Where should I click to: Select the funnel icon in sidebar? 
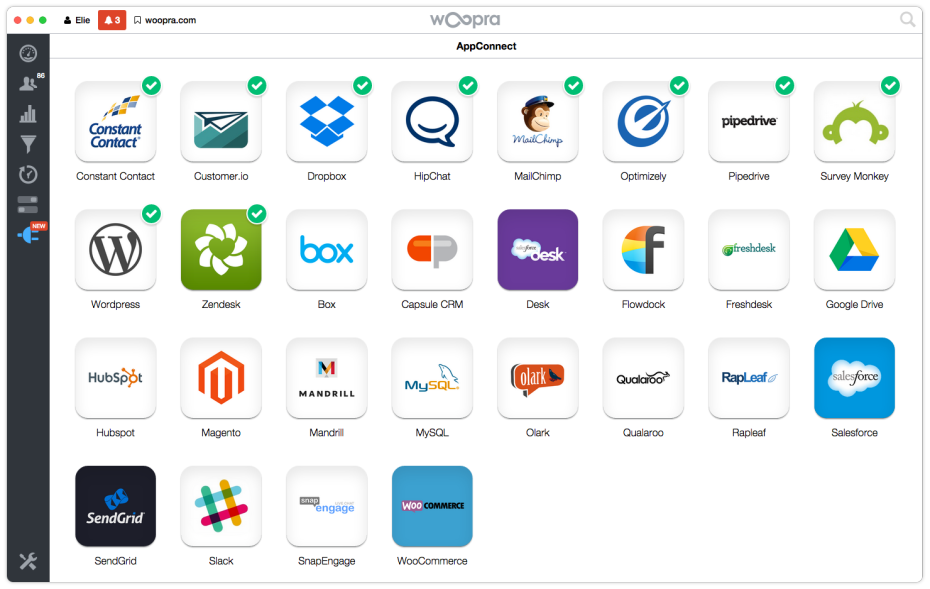click(28, 145)
